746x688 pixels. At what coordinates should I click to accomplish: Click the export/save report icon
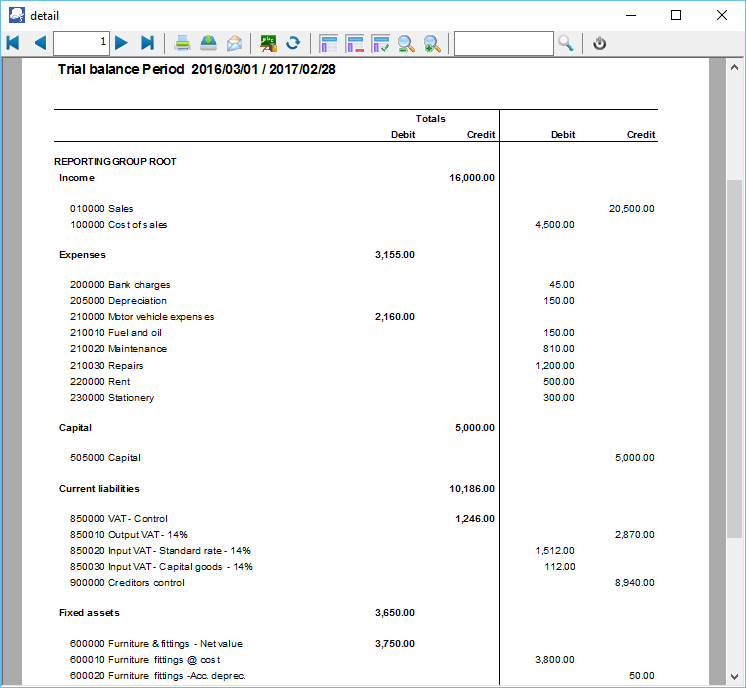(208, 43)
